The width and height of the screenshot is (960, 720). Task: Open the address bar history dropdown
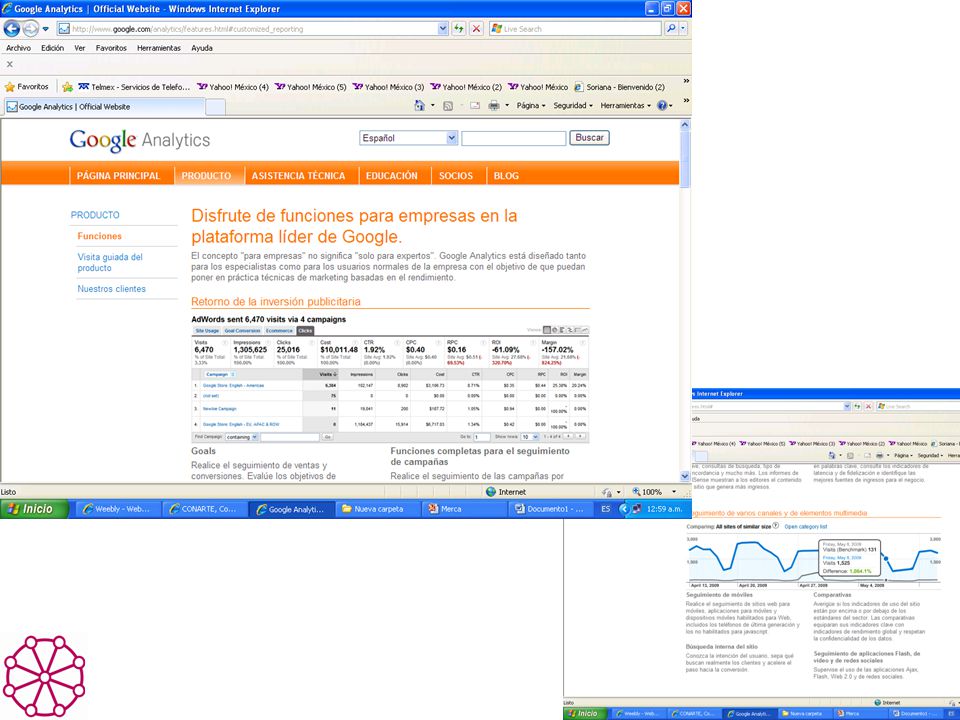point(443,28)
